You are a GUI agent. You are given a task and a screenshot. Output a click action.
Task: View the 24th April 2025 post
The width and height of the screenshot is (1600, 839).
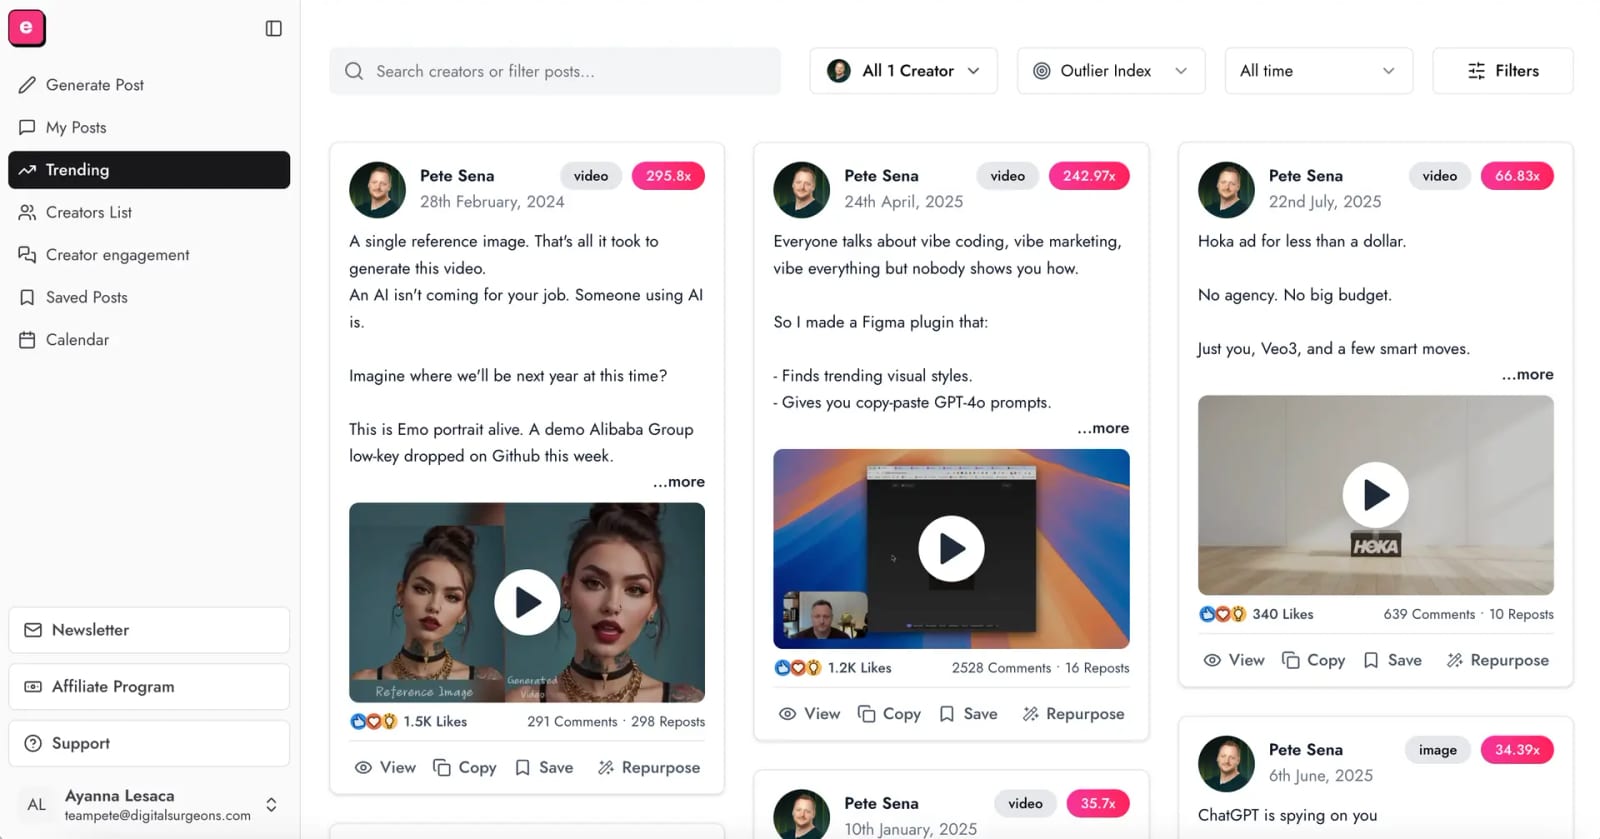pyautogui.click(x=809, y=714)
